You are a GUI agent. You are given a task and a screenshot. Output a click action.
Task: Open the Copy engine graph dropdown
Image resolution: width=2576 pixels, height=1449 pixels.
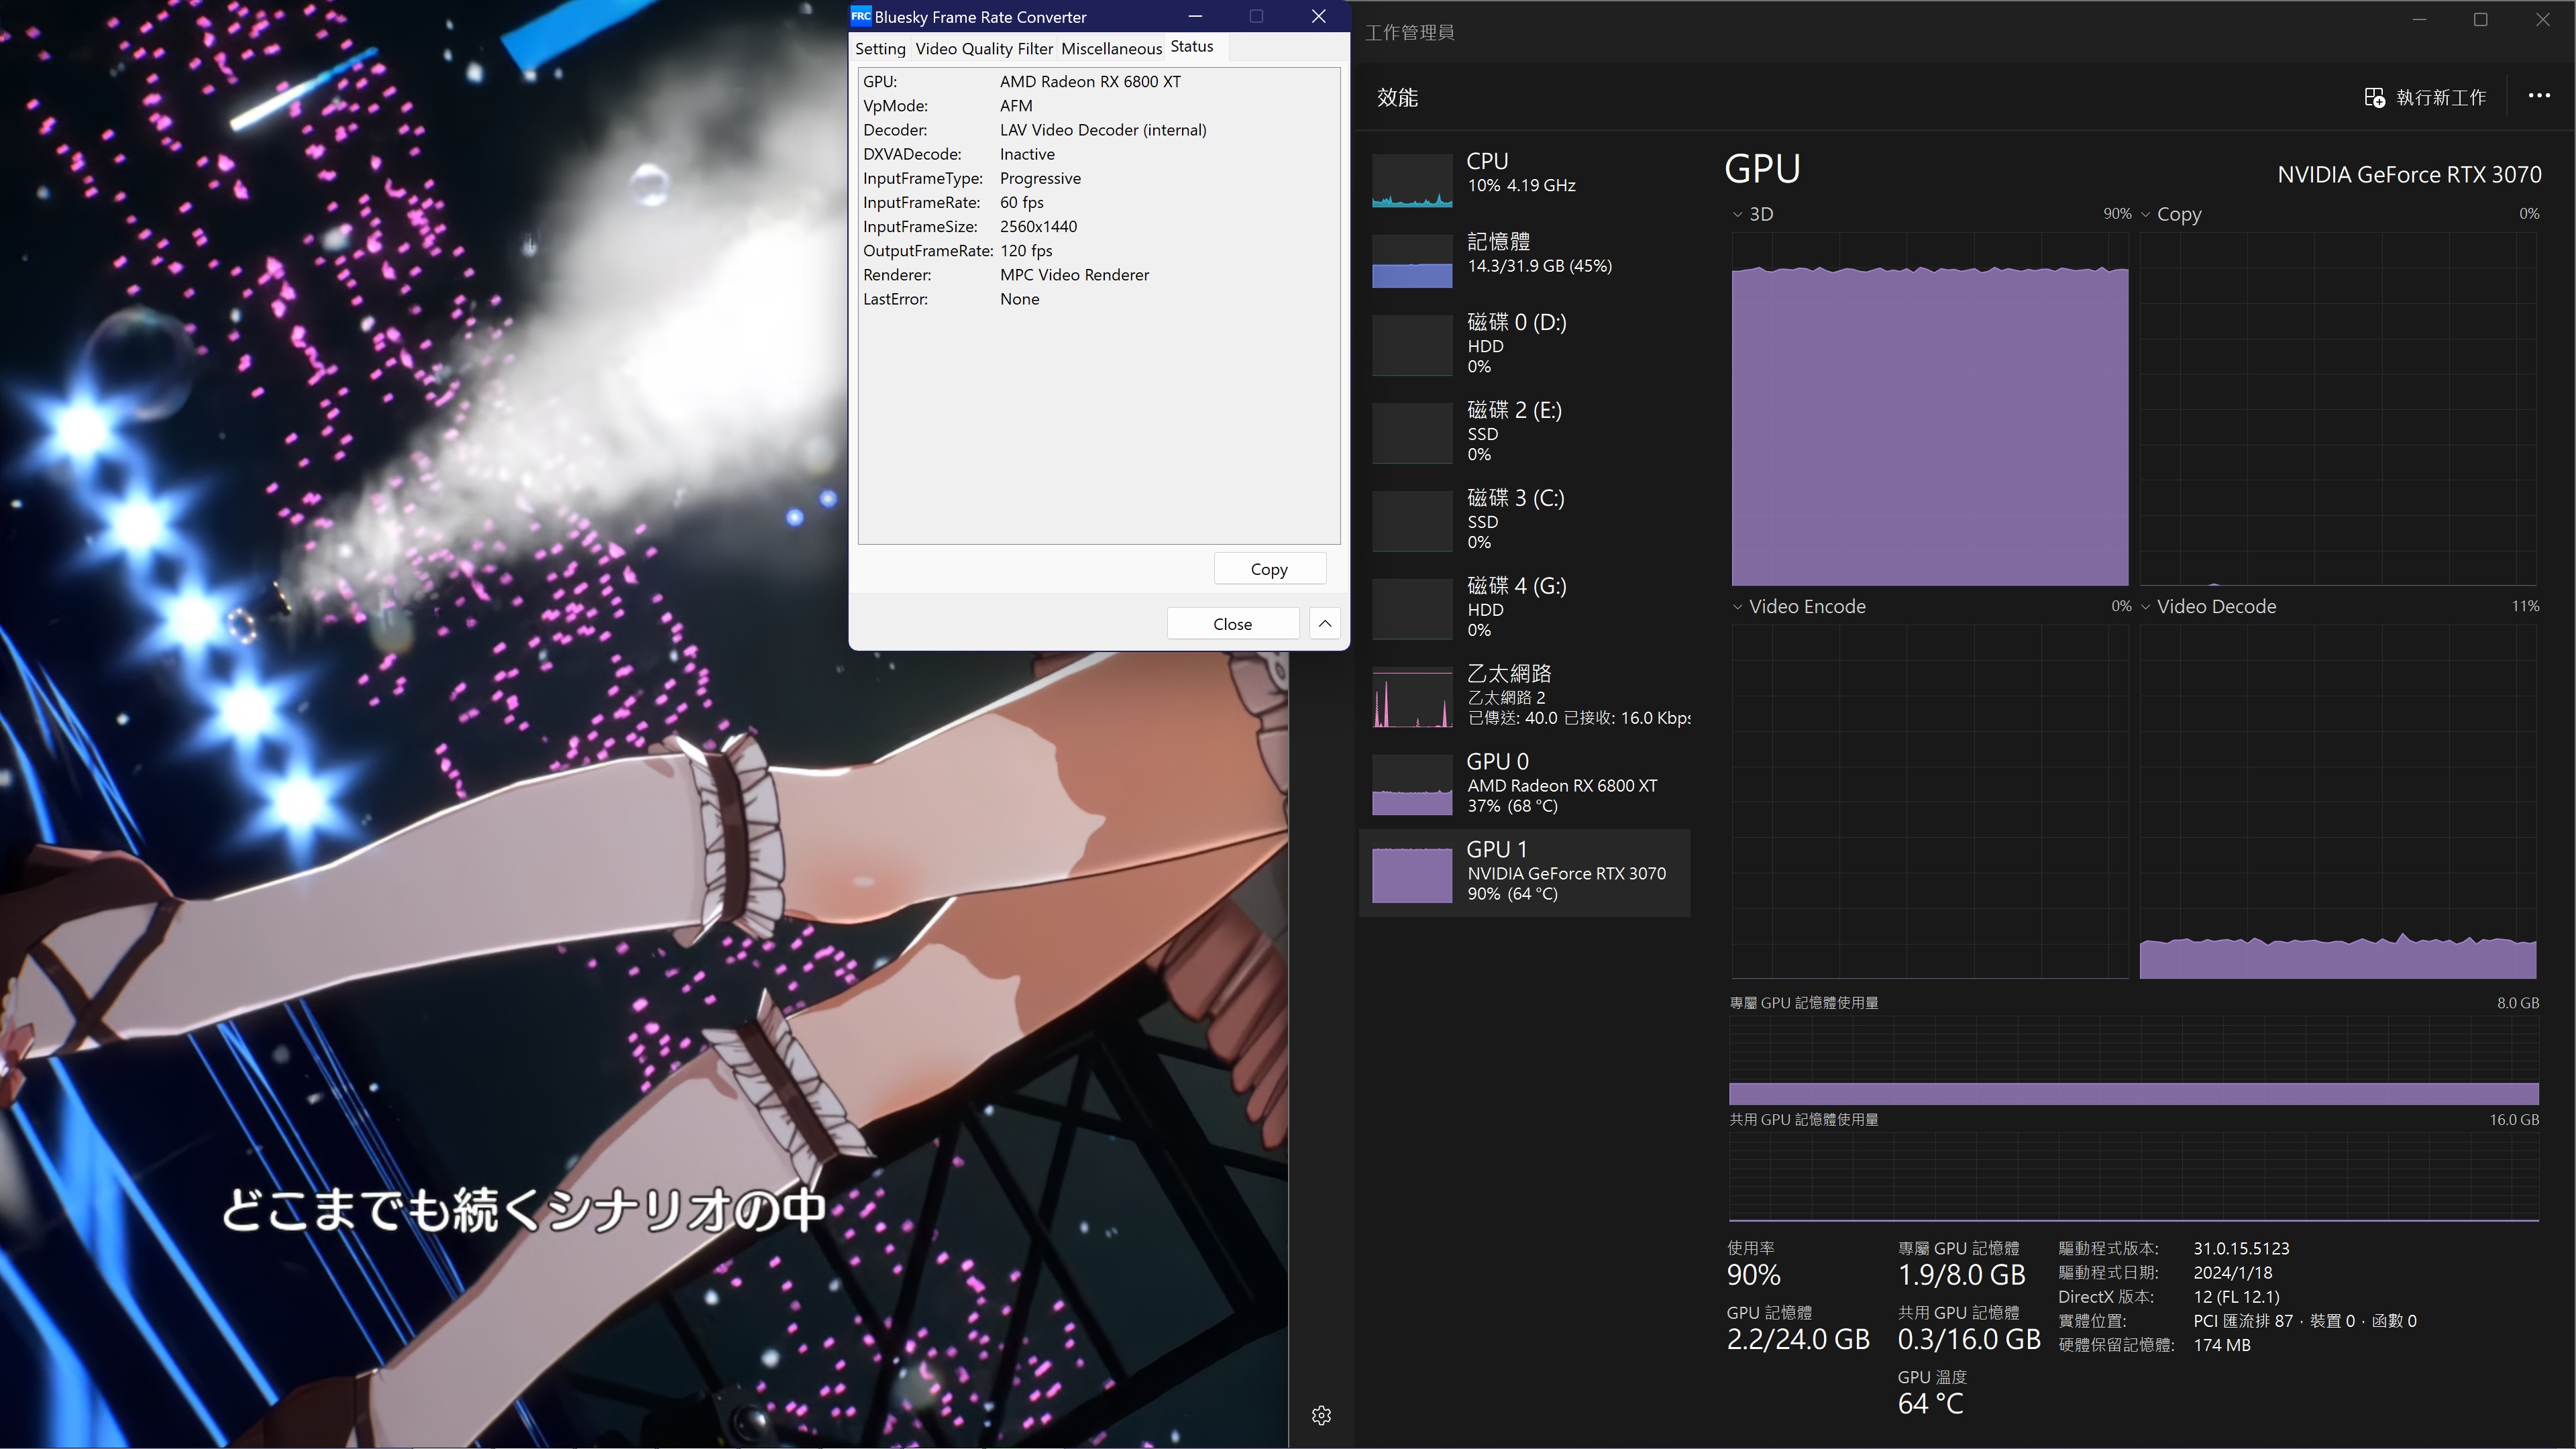[2170, 214]
